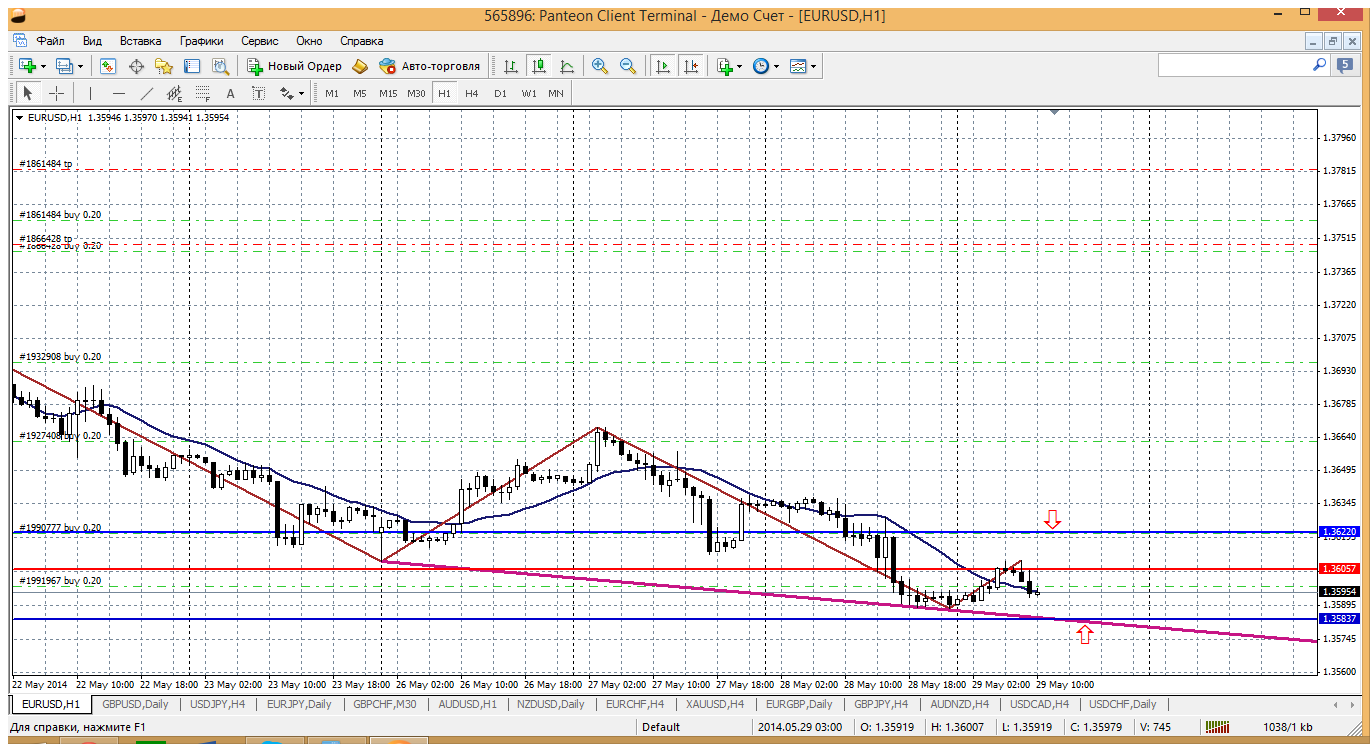Expand the Profiles dropdown arrow
1370x744 pixels.
click(x=80, y=66)
